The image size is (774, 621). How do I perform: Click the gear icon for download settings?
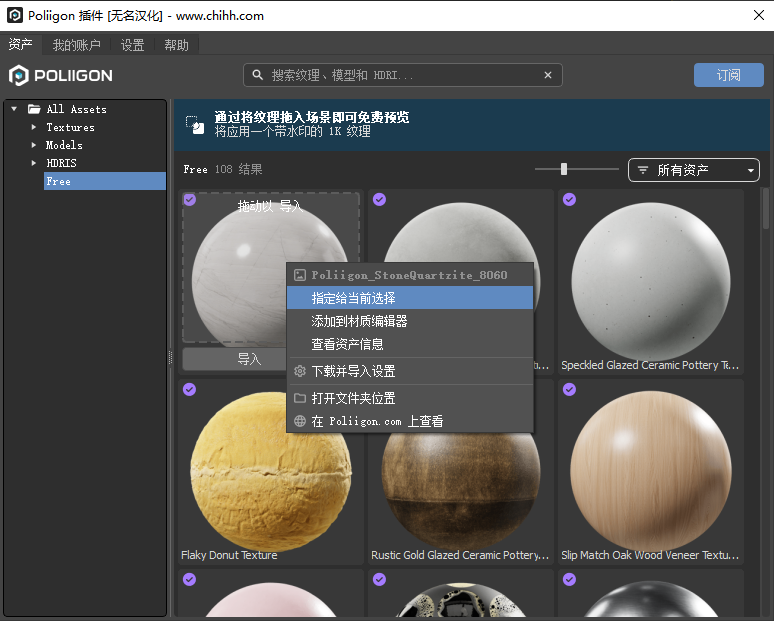tap(300, 371)
